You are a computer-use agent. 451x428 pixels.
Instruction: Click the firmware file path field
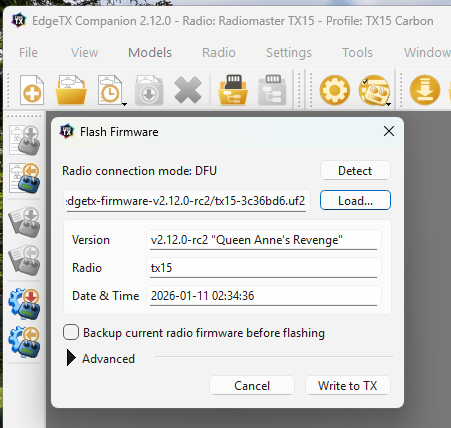(x=187, y=201)
